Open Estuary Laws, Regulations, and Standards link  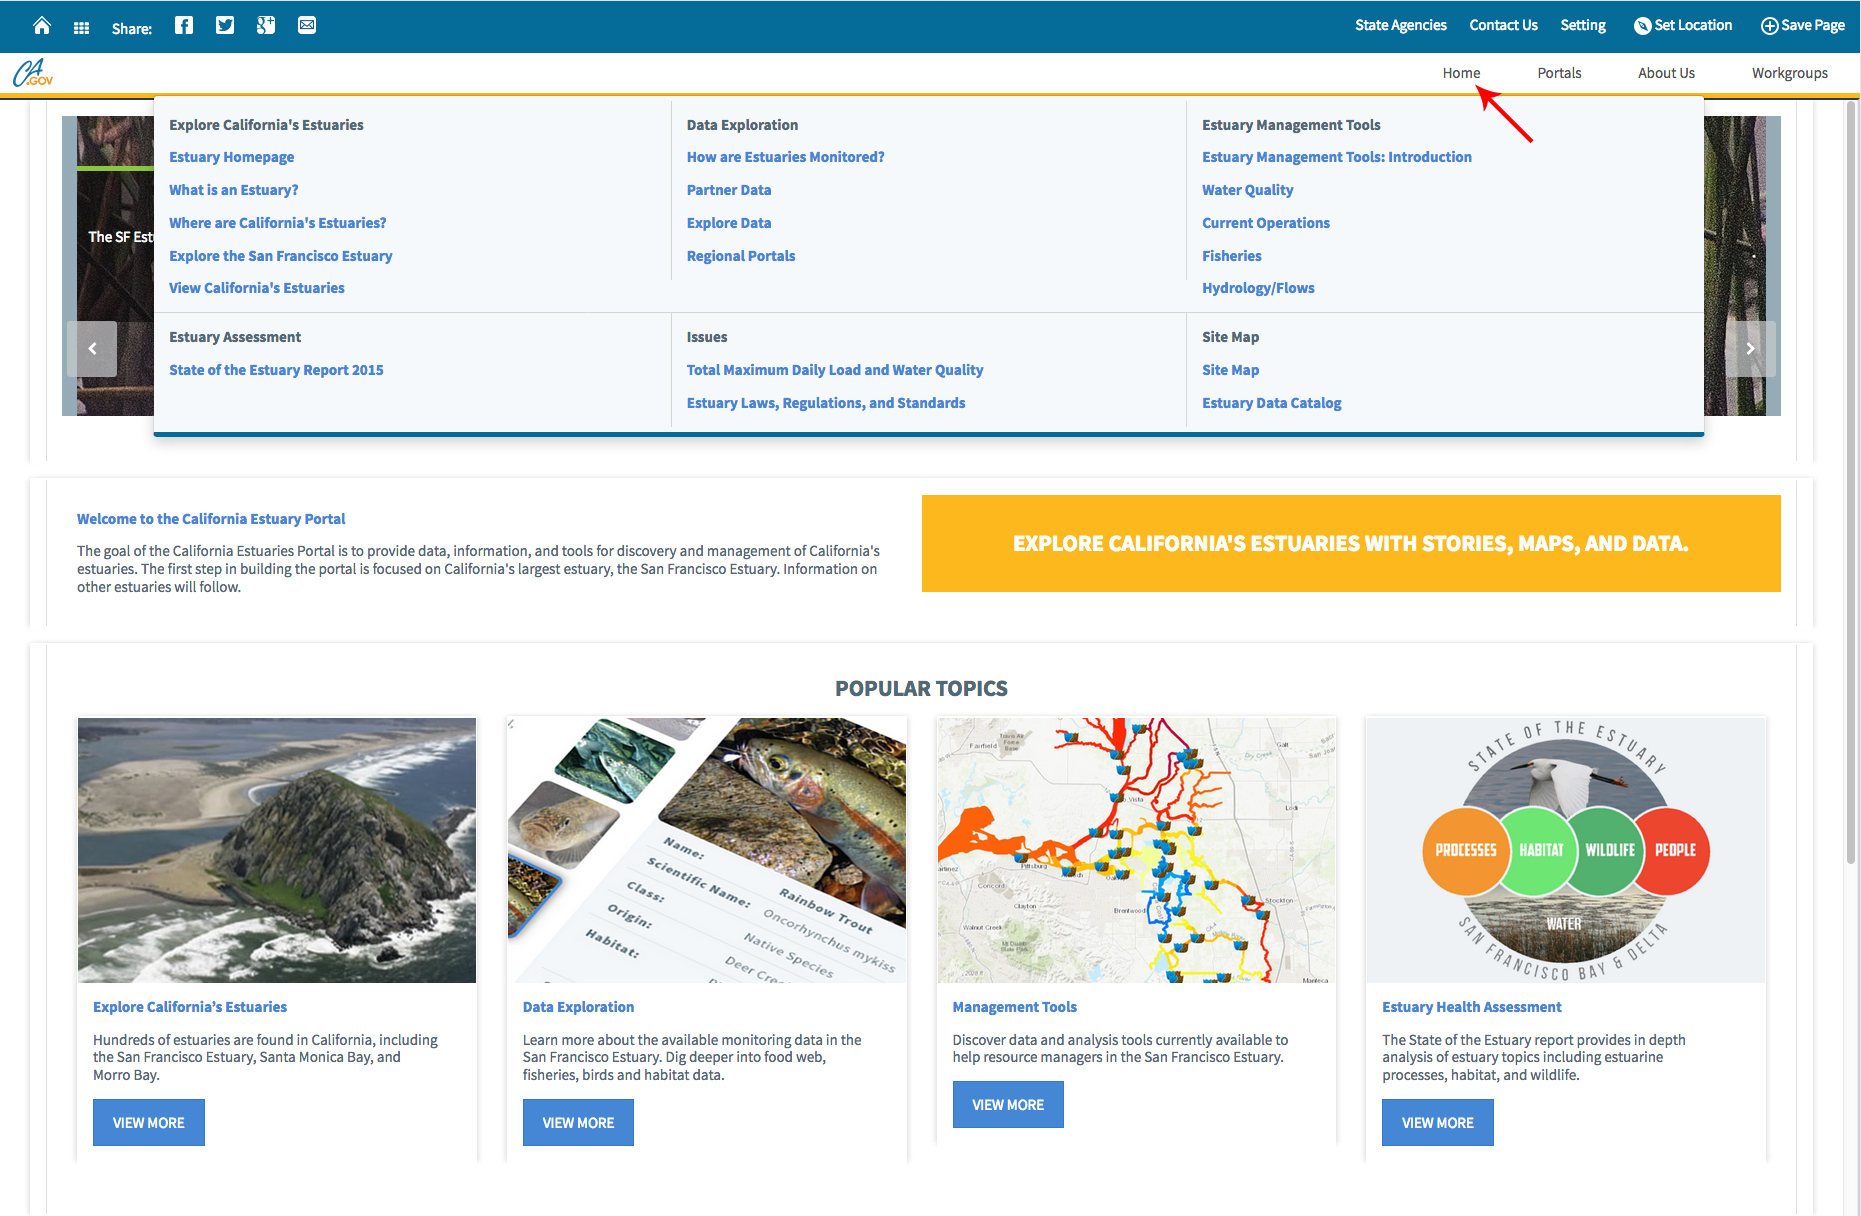coord(825,403)
